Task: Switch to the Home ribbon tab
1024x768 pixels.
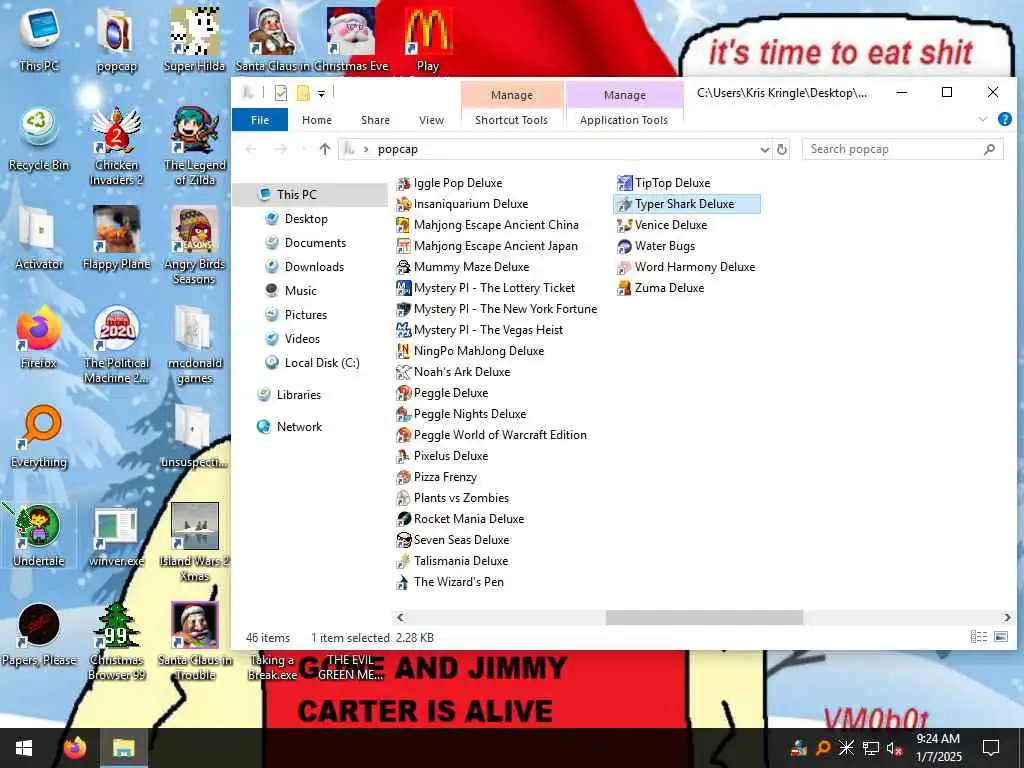Action: (317, 120)
